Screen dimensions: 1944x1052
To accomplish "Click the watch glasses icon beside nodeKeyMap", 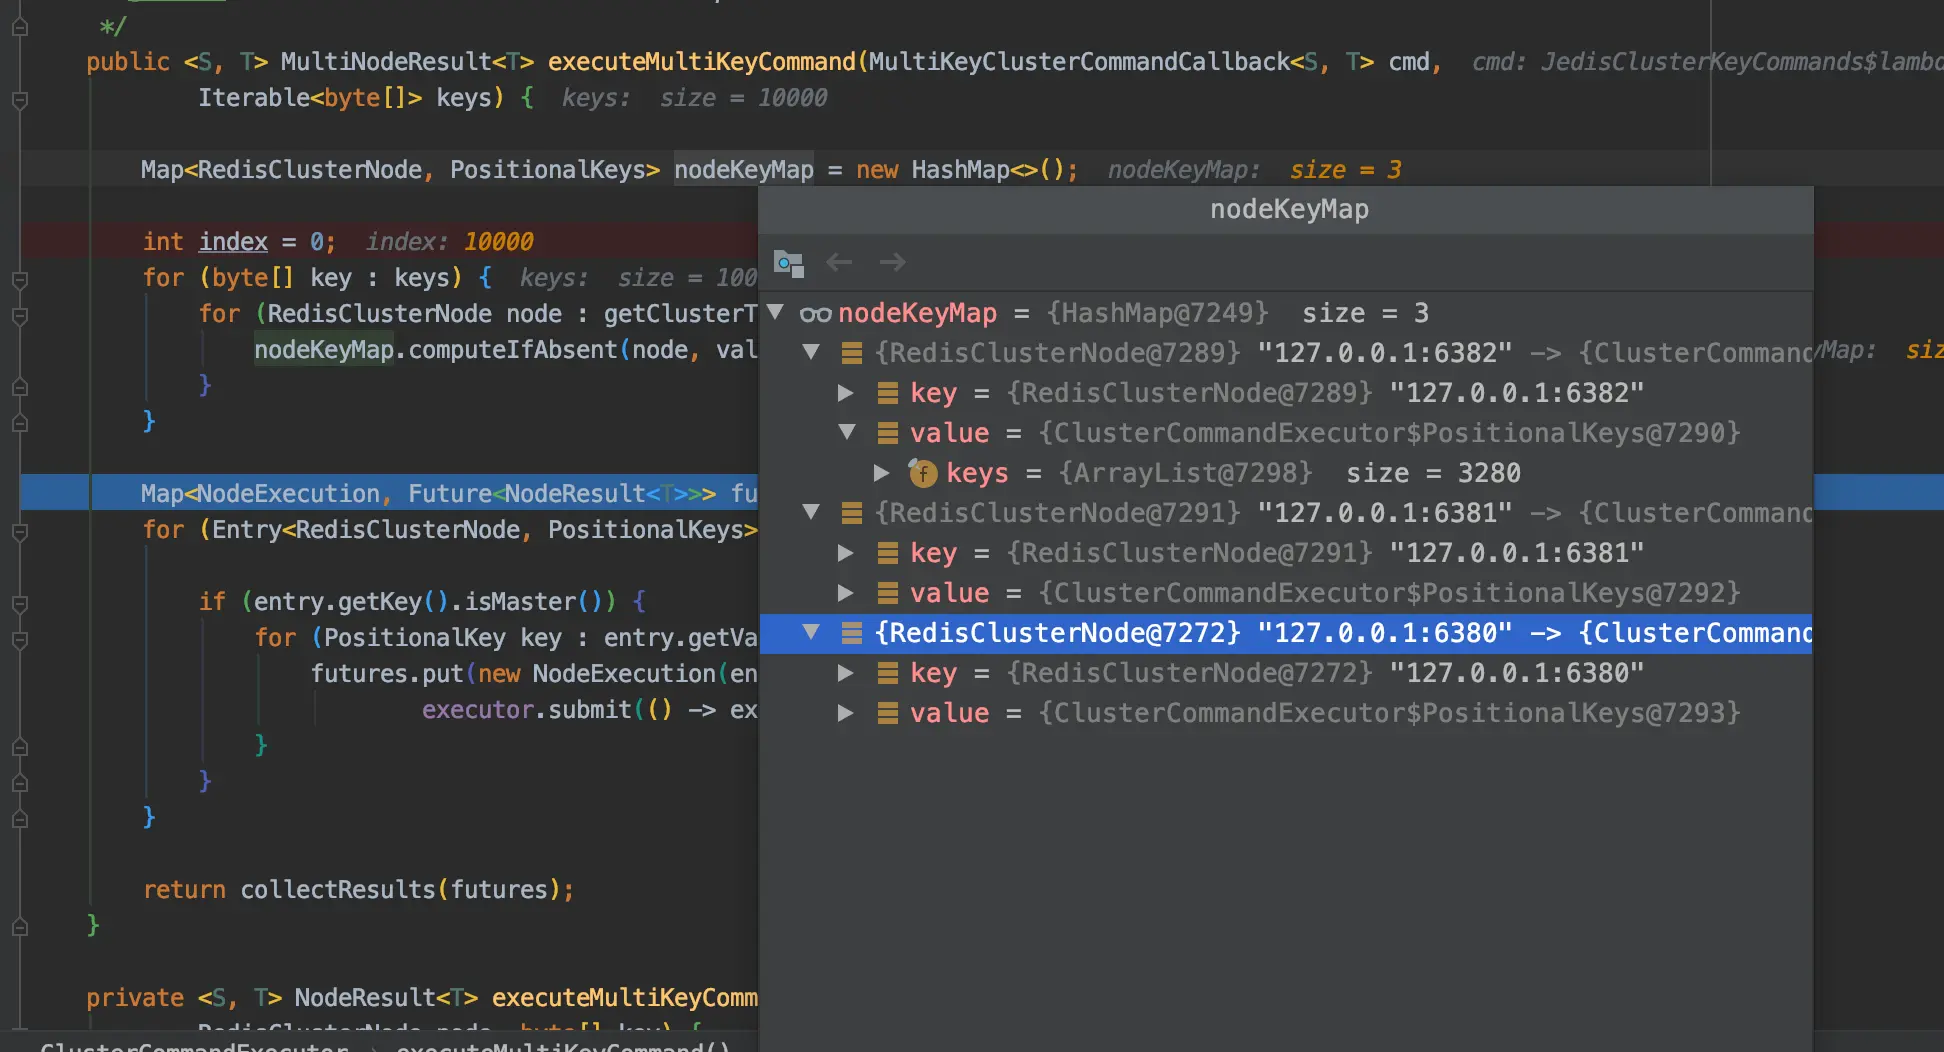I will point(815,315).
